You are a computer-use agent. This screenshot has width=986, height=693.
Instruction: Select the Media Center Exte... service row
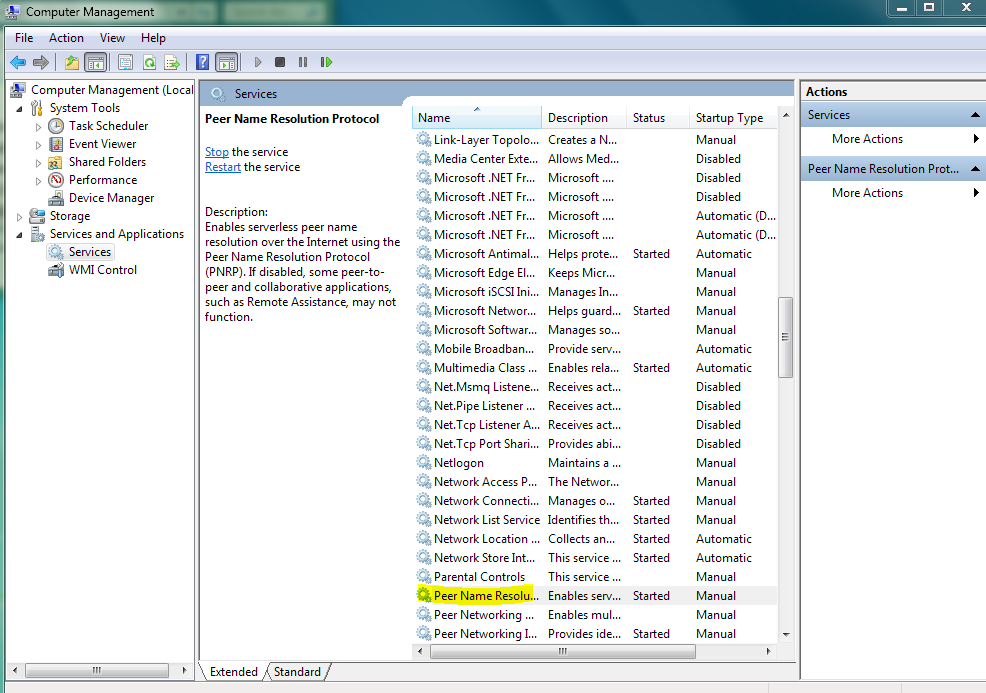(595, 158)
